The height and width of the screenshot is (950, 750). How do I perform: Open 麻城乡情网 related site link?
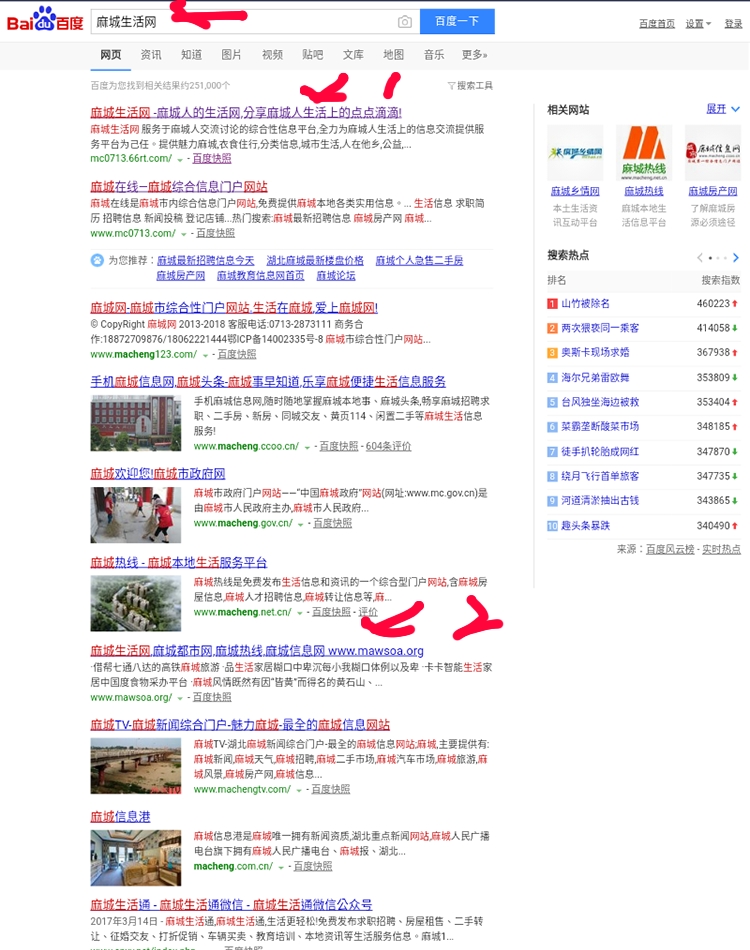point(576,191)
